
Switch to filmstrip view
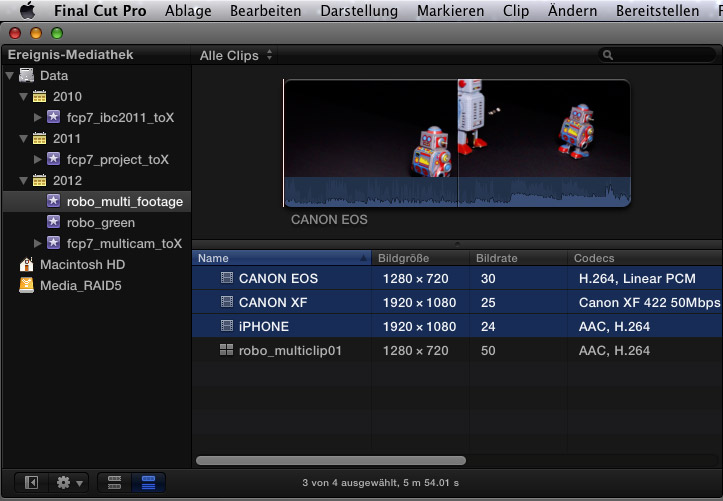(114, 482)
